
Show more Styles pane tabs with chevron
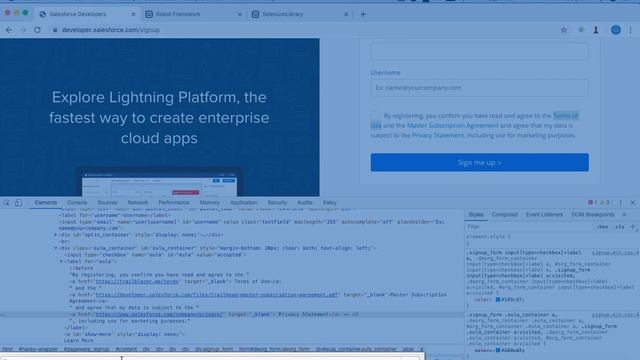pos(624,215)
